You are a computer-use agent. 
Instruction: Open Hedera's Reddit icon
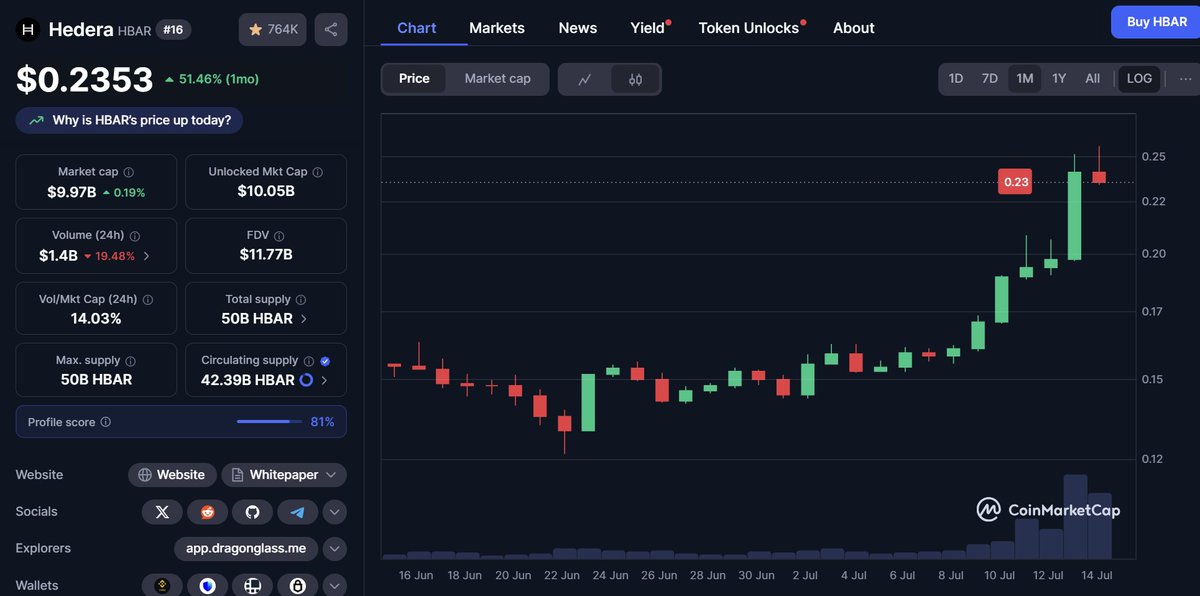[x=207, y=512]
